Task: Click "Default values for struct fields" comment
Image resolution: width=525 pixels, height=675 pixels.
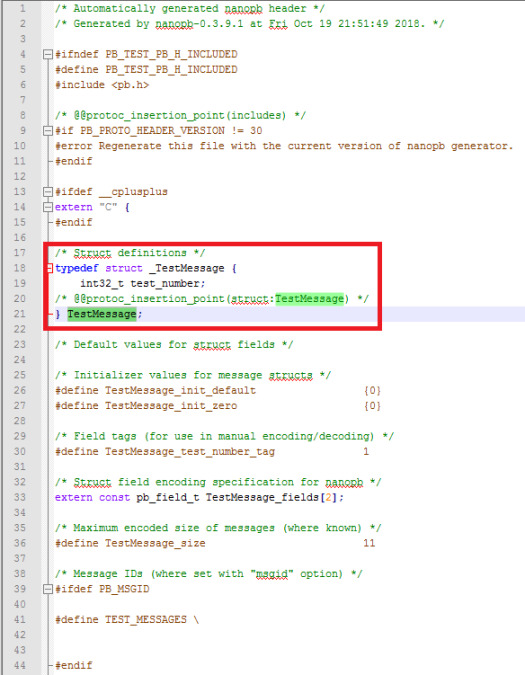Action: click(174, 344)
